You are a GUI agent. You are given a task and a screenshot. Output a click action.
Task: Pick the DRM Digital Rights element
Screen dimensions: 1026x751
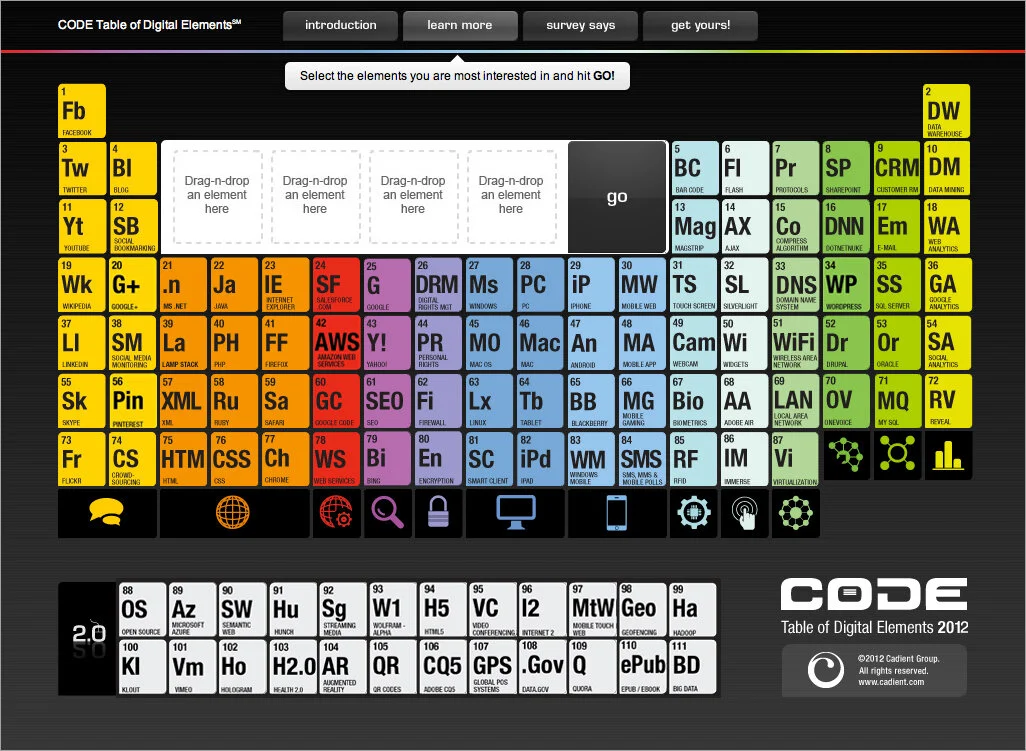click(x=438, y=285)
